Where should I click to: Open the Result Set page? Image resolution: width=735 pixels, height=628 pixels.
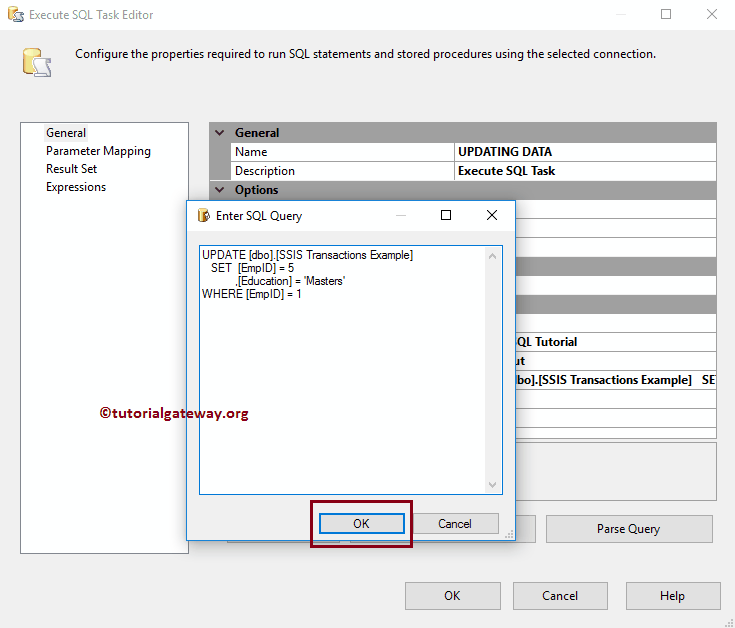pos(71,169)
